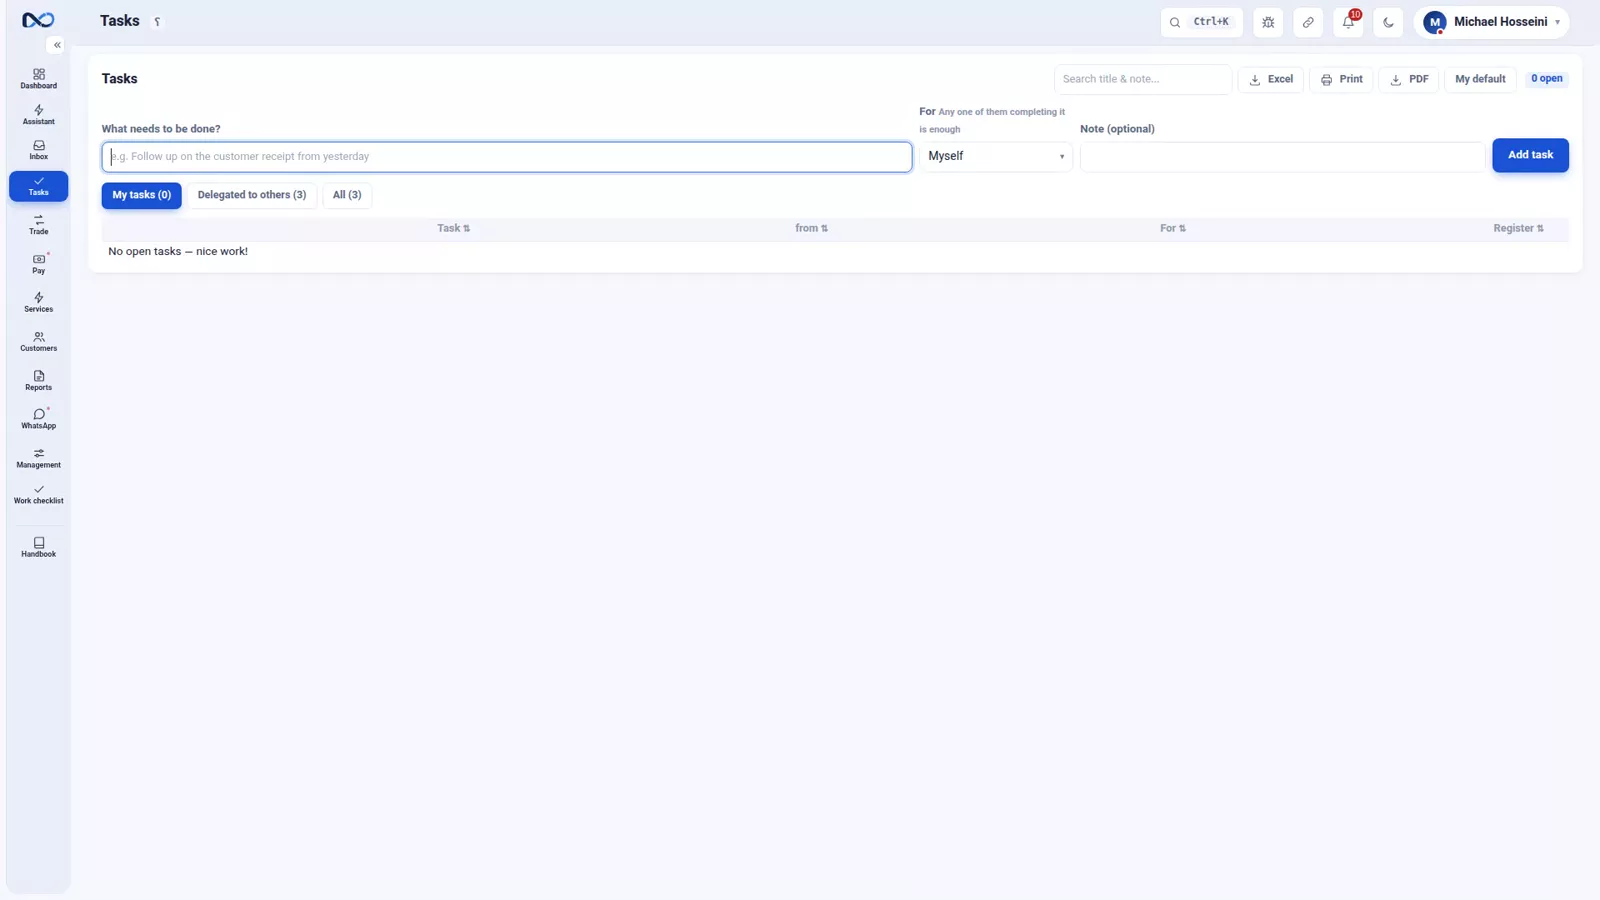Open the Dashboard from the sidebar
The image size is (1600, 900).
click(x=38, y=79)
